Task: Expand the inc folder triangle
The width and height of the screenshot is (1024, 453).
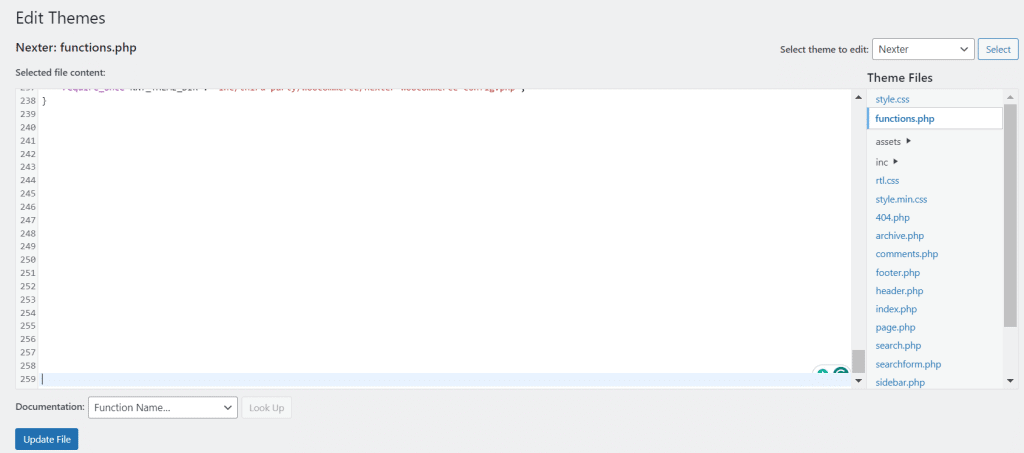Action: [x=895, y=162]
